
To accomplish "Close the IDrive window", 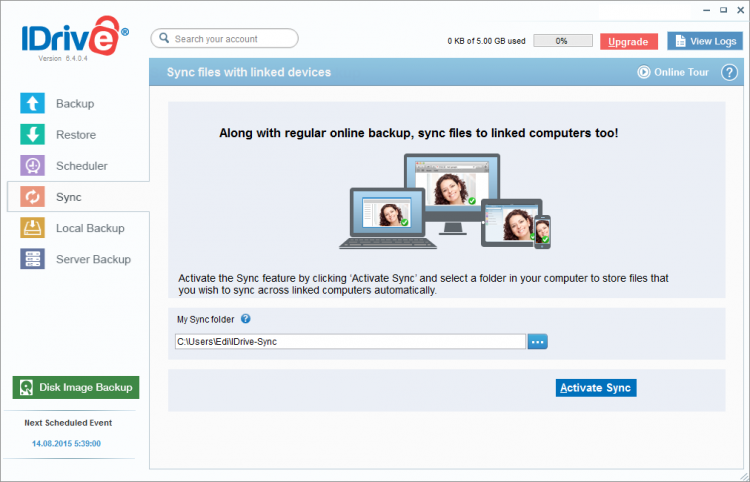I will click(740, 10).
